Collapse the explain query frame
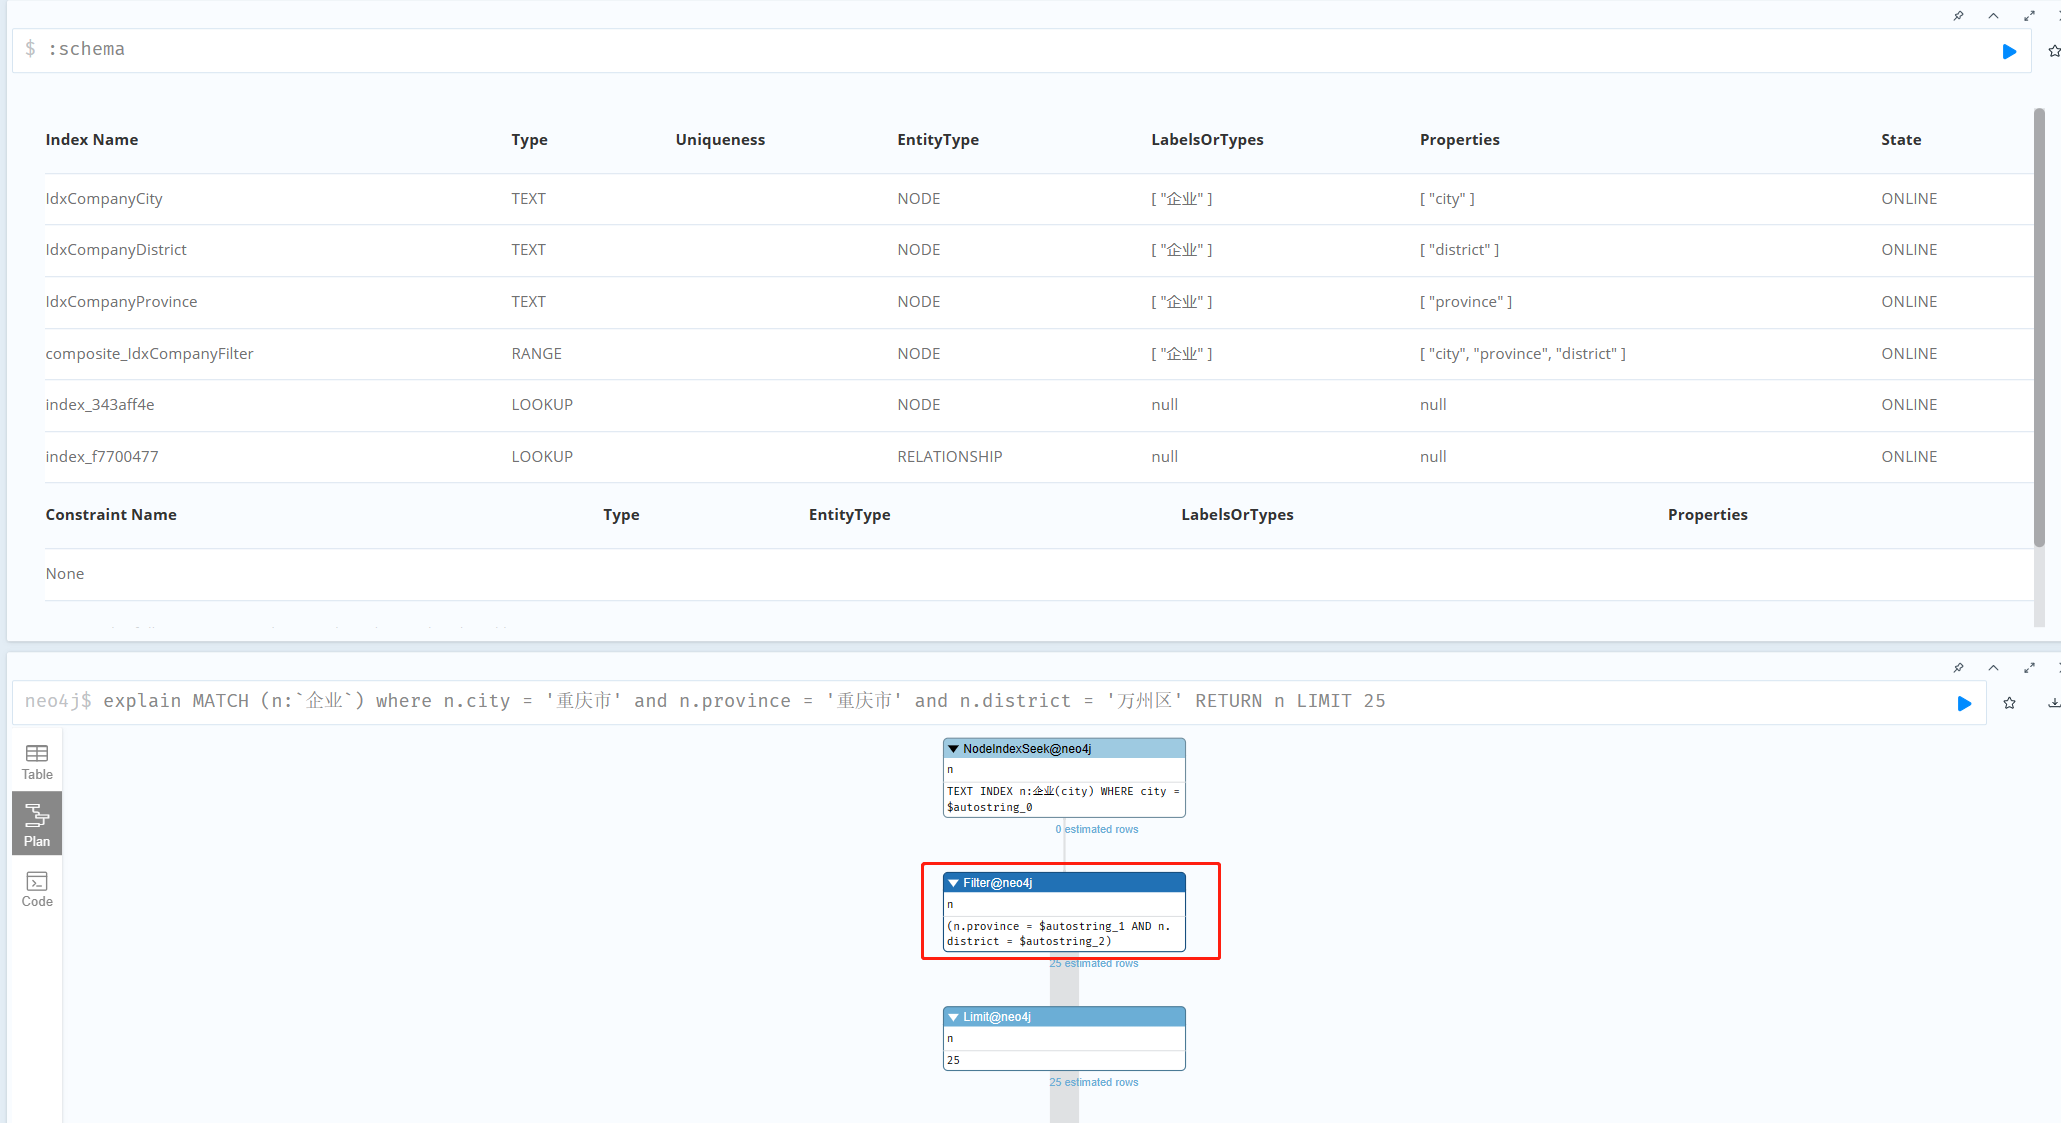Screen dimensions: 2061x1123 pos(1993,668)
